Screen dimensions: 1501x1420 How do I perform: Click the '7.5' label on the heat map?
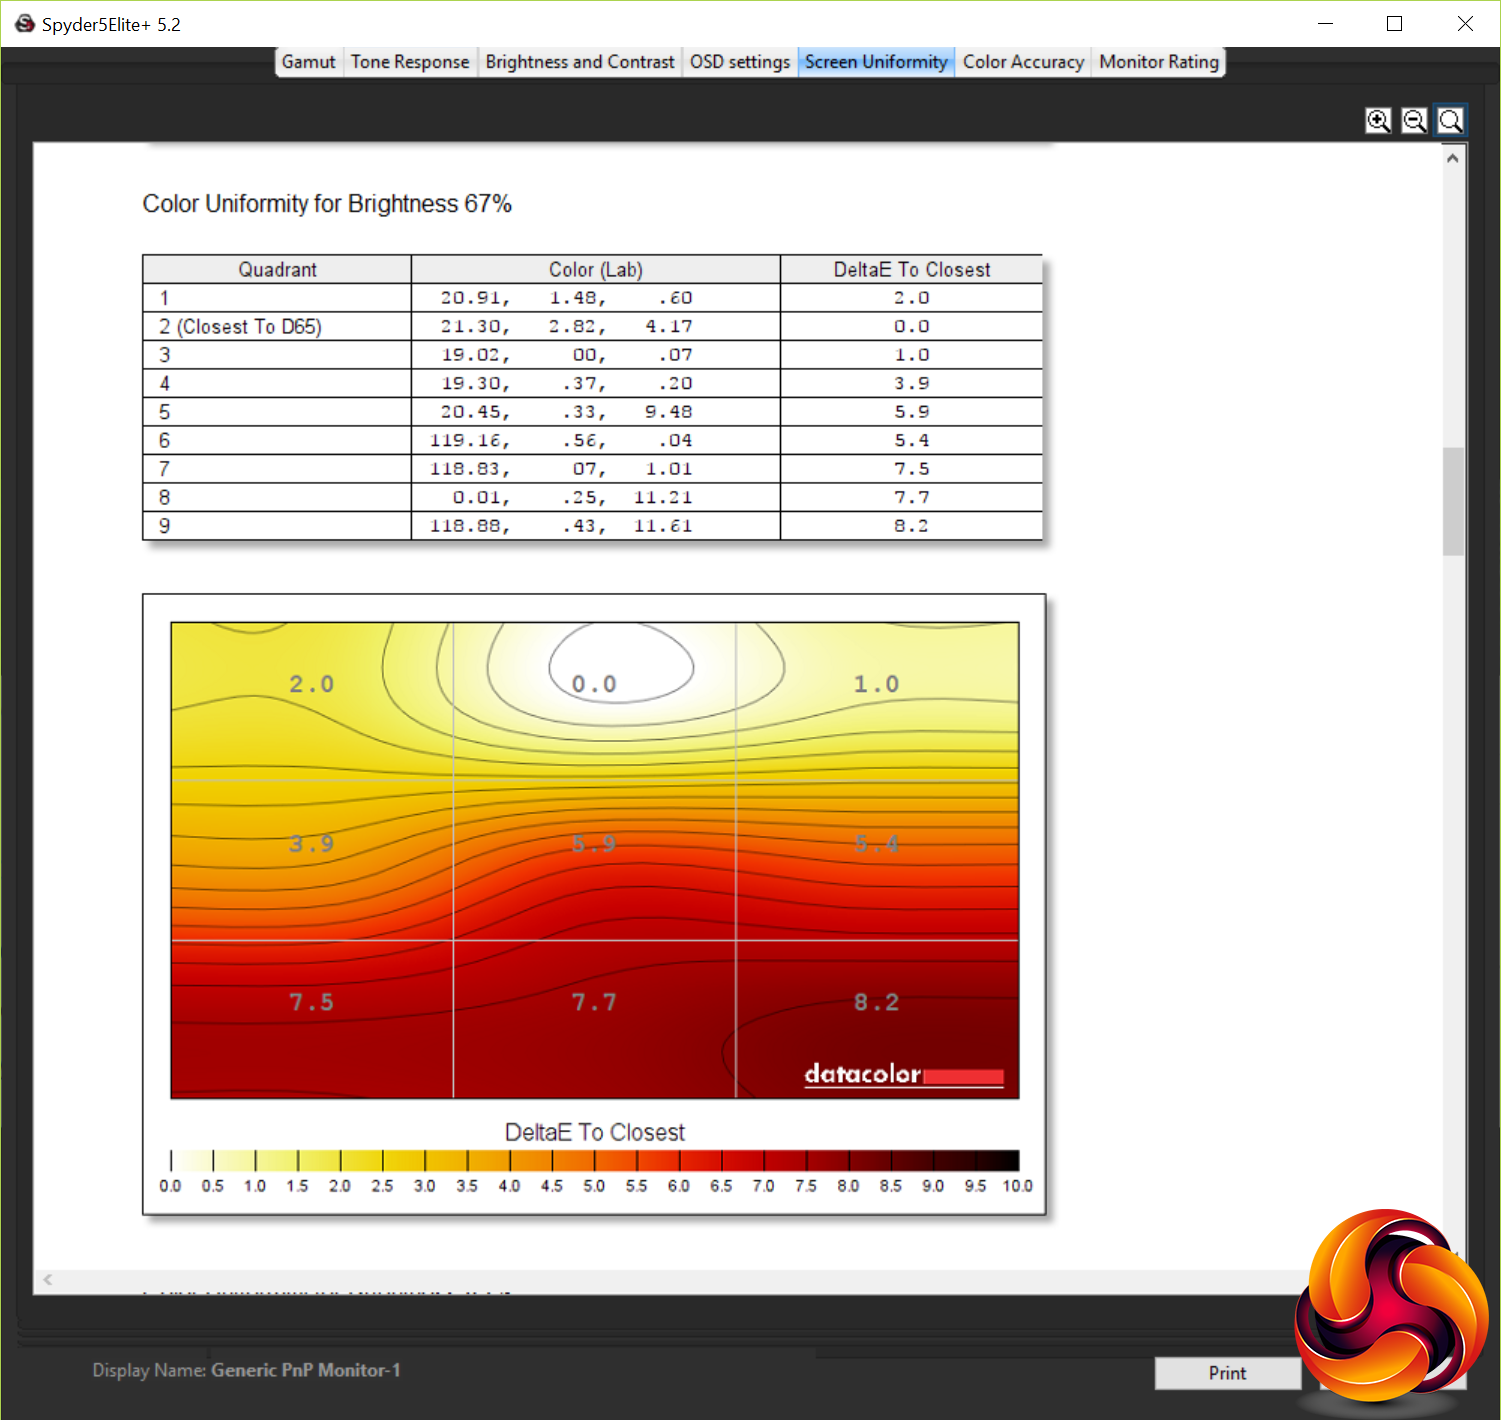pos(312,1003)
